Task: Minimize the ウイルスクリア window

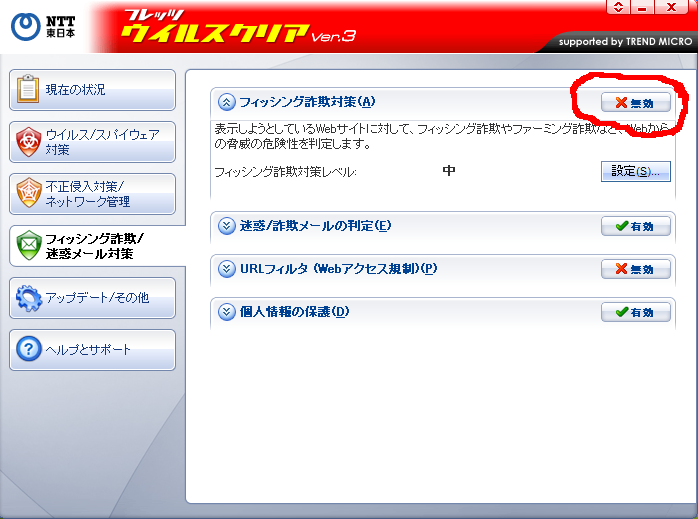Action: click(x=641, y=7)
